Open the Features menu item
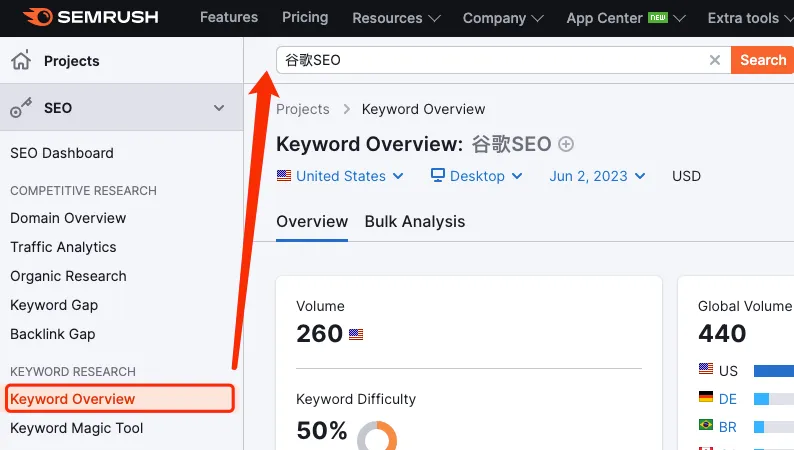Viewport: 794px width, 450px height. pos(229,17)
